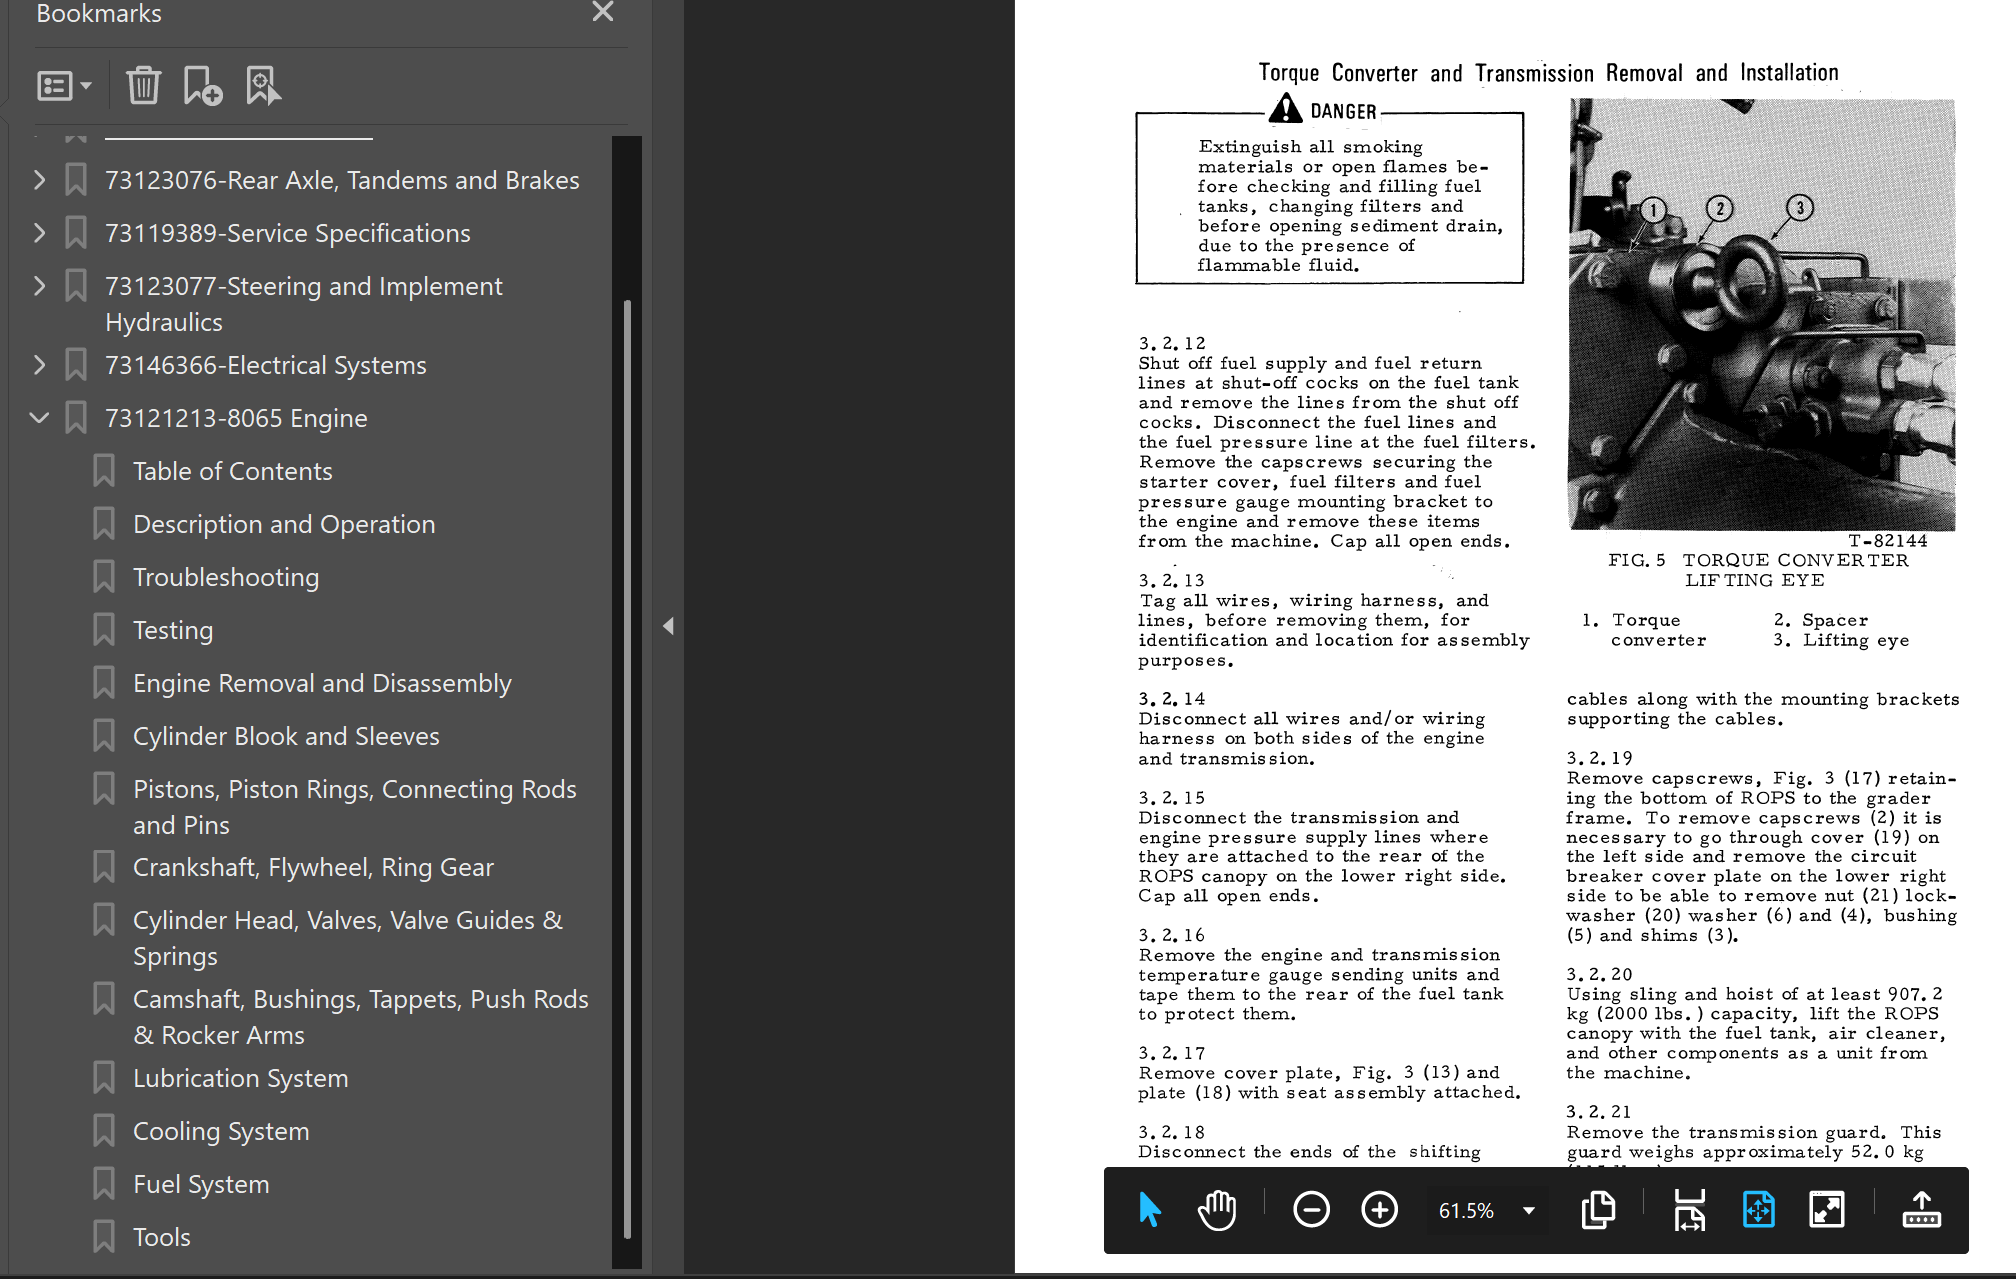Collapse the bookmarks pane with arrow
2016x1279 pixels.
(668, 626)
